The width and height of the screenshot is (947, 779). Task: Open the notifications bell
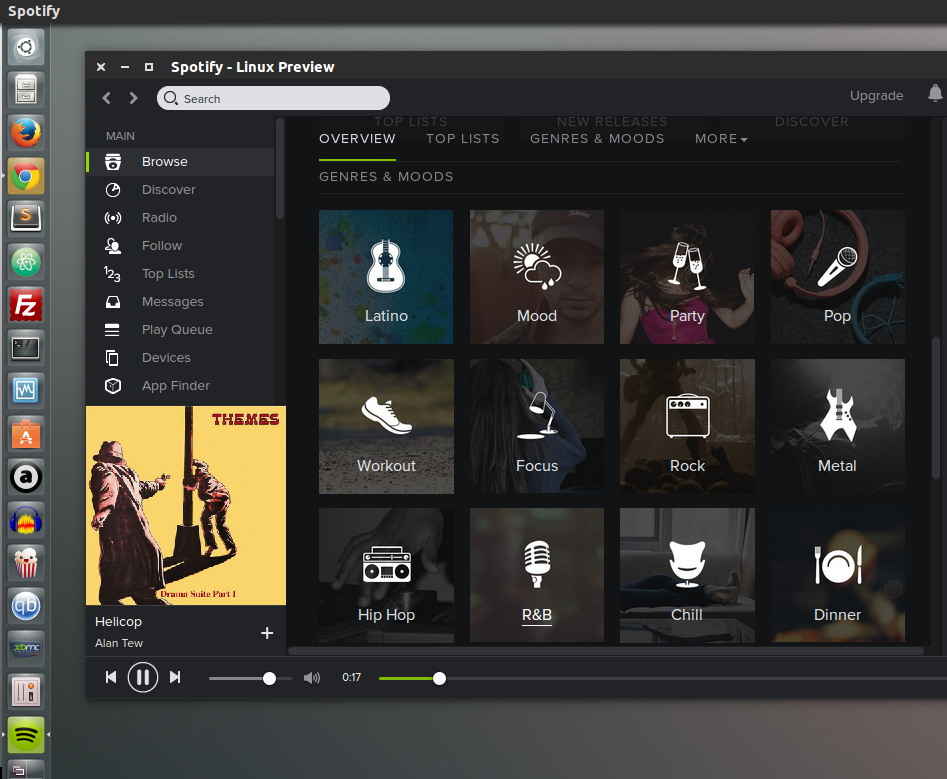click(935, 94)
